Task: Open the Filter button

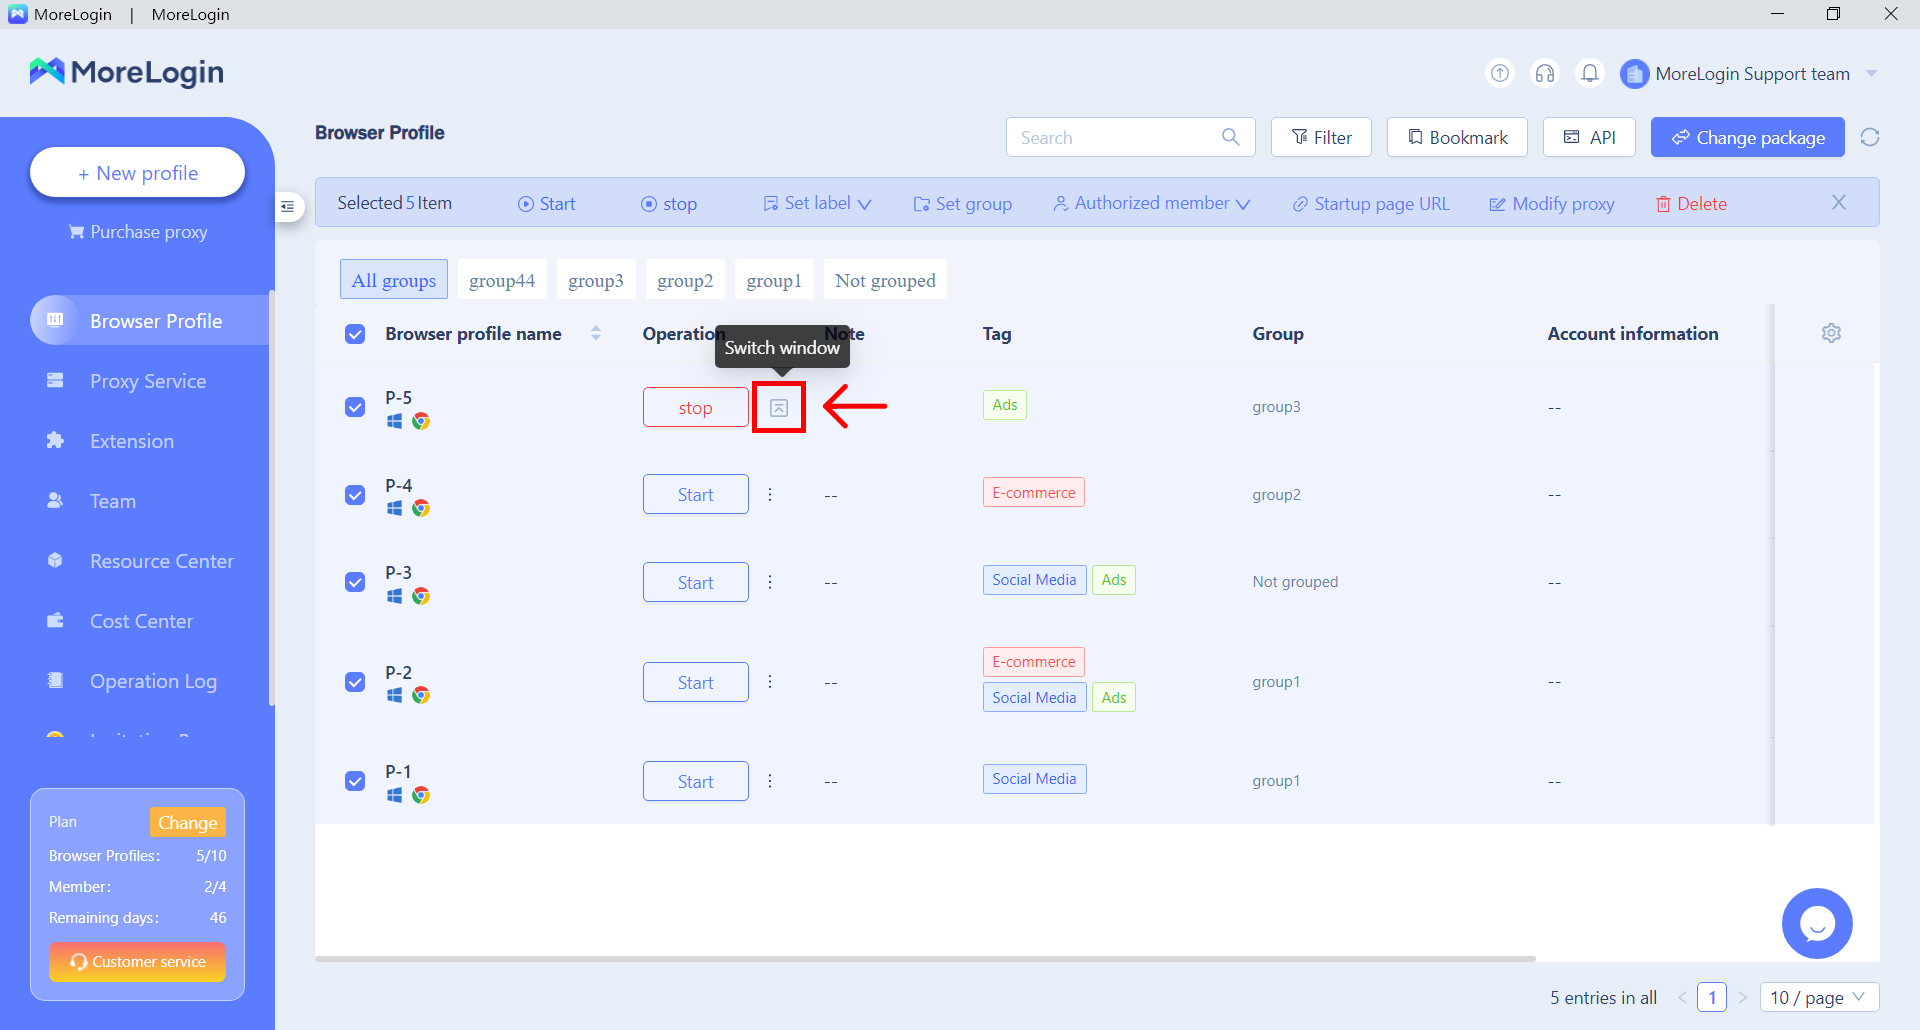Action: pos(1321,137)
